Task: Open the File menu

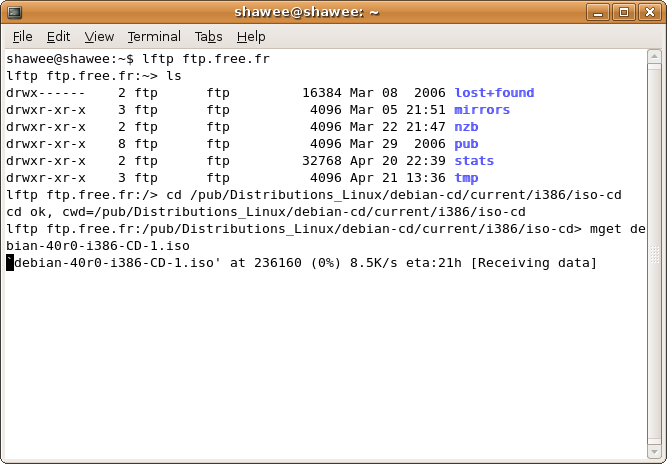Action: [x=22, y=37]
